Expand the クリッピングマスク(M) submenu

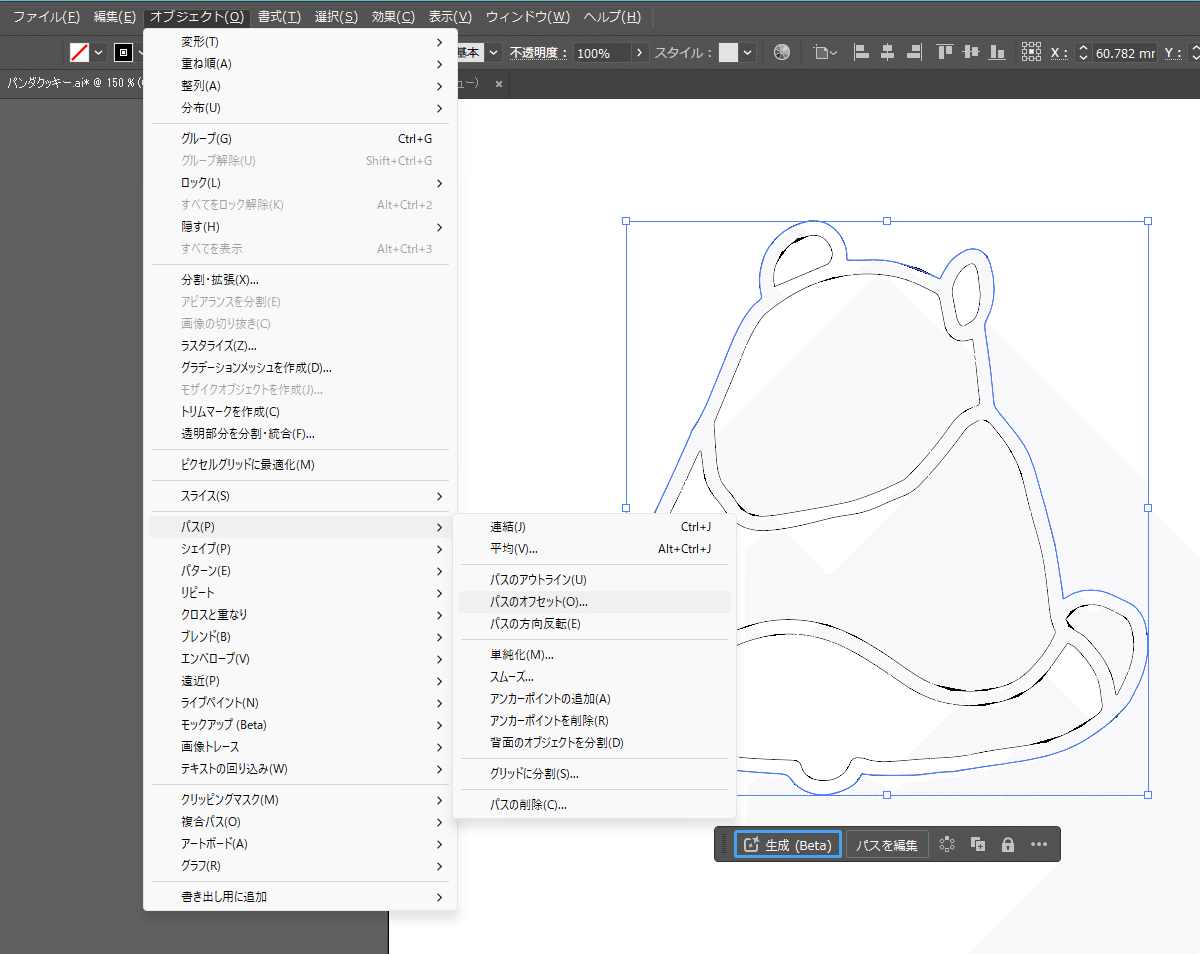pyautogui.click(x=300, y=800)
